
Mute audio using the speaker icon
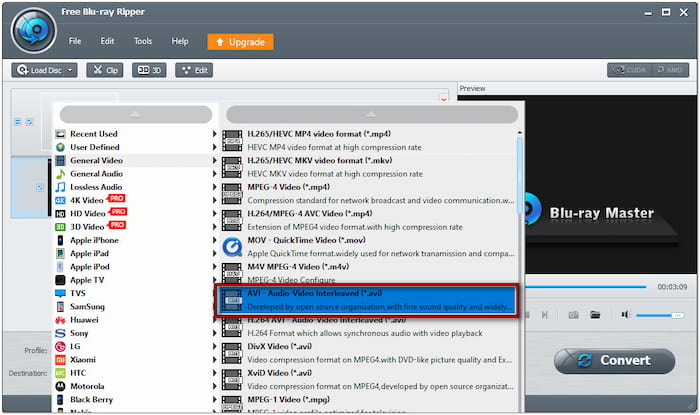coord(625,314)
